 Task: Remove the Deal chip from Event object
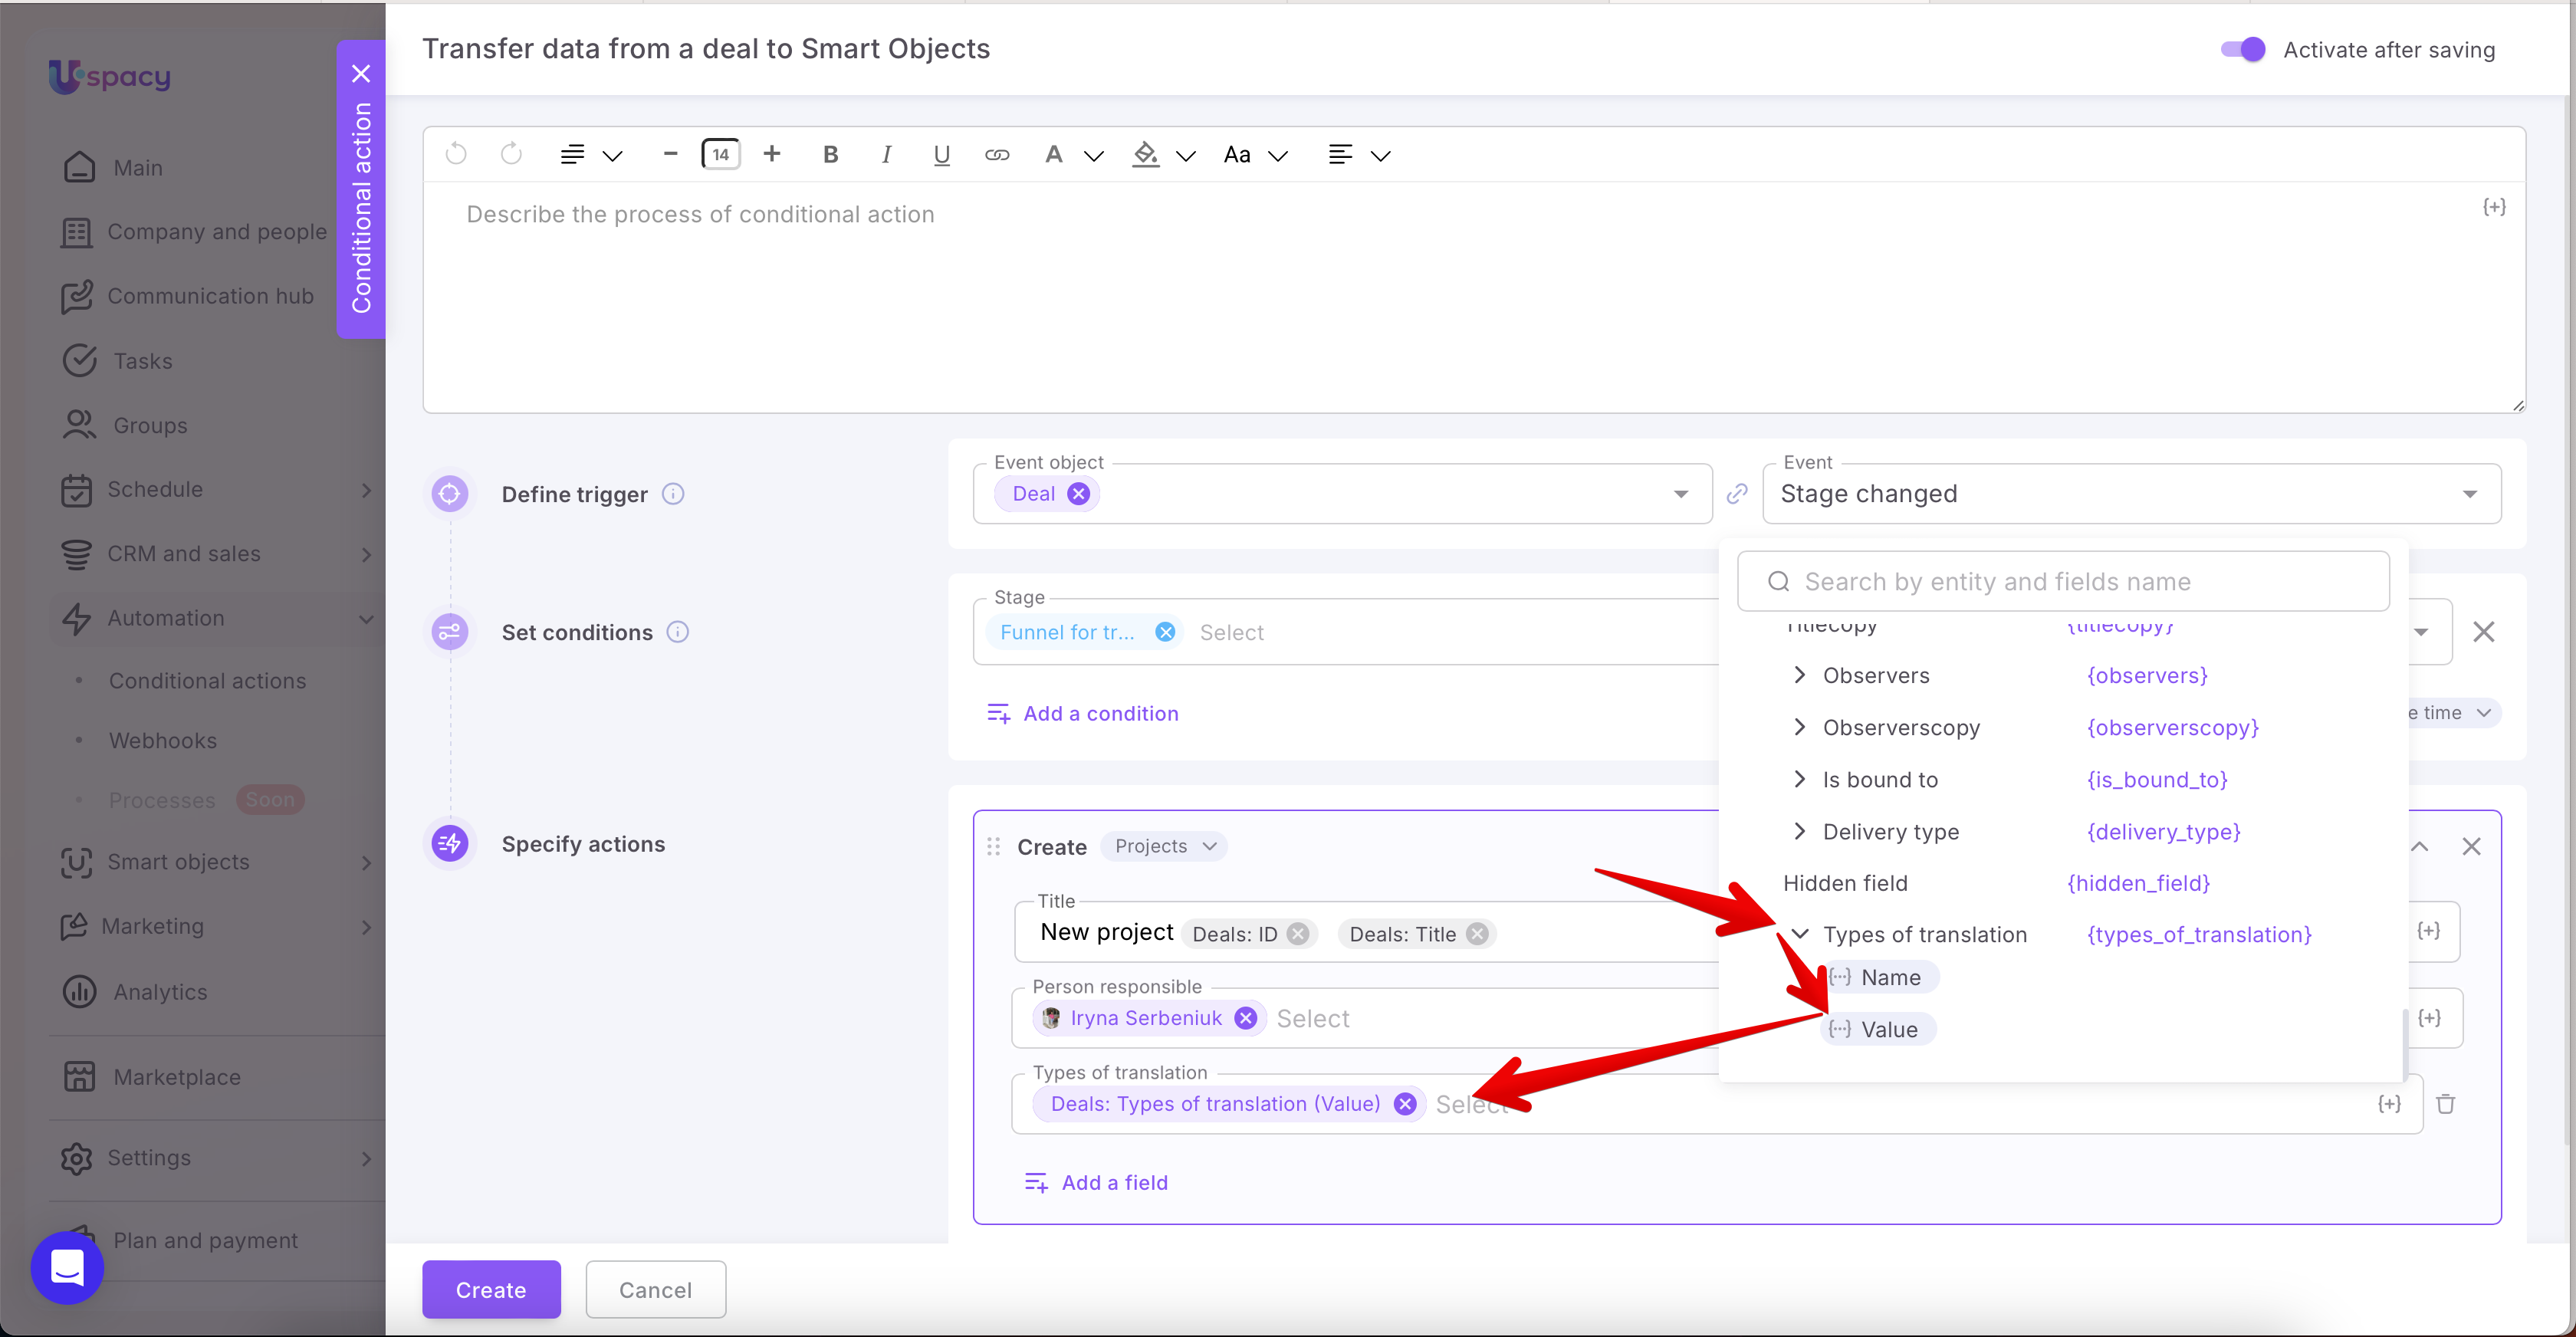[1078, 494]
